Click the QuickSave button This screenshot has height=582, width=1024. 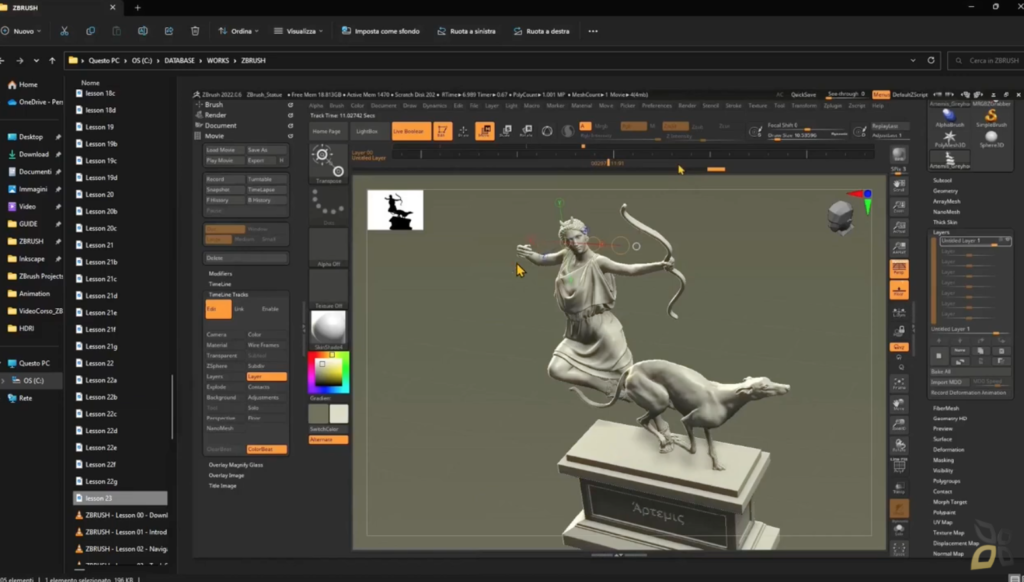[803, 95]
